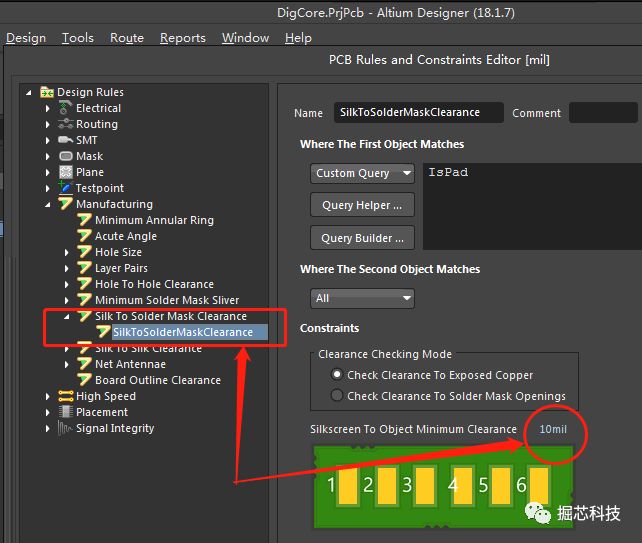This screenshot has width=642, height=543.
Task: Click the 10mil minimum clearance value
Action: [553, 429]
